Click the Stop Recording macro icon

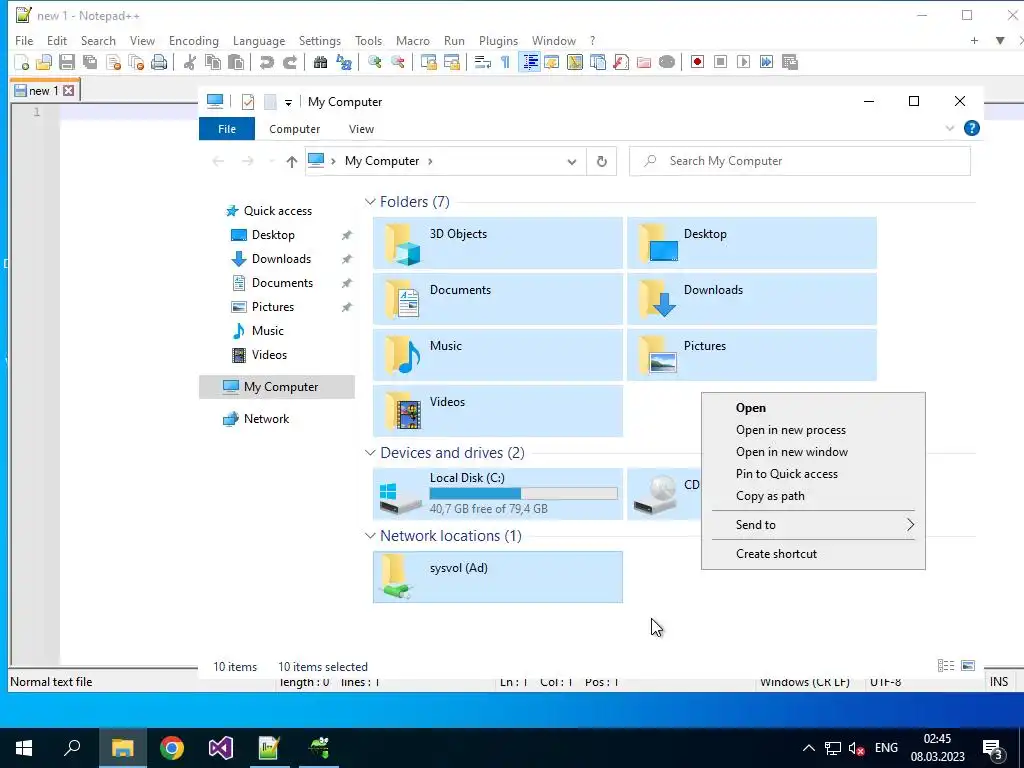coord(720,62)
